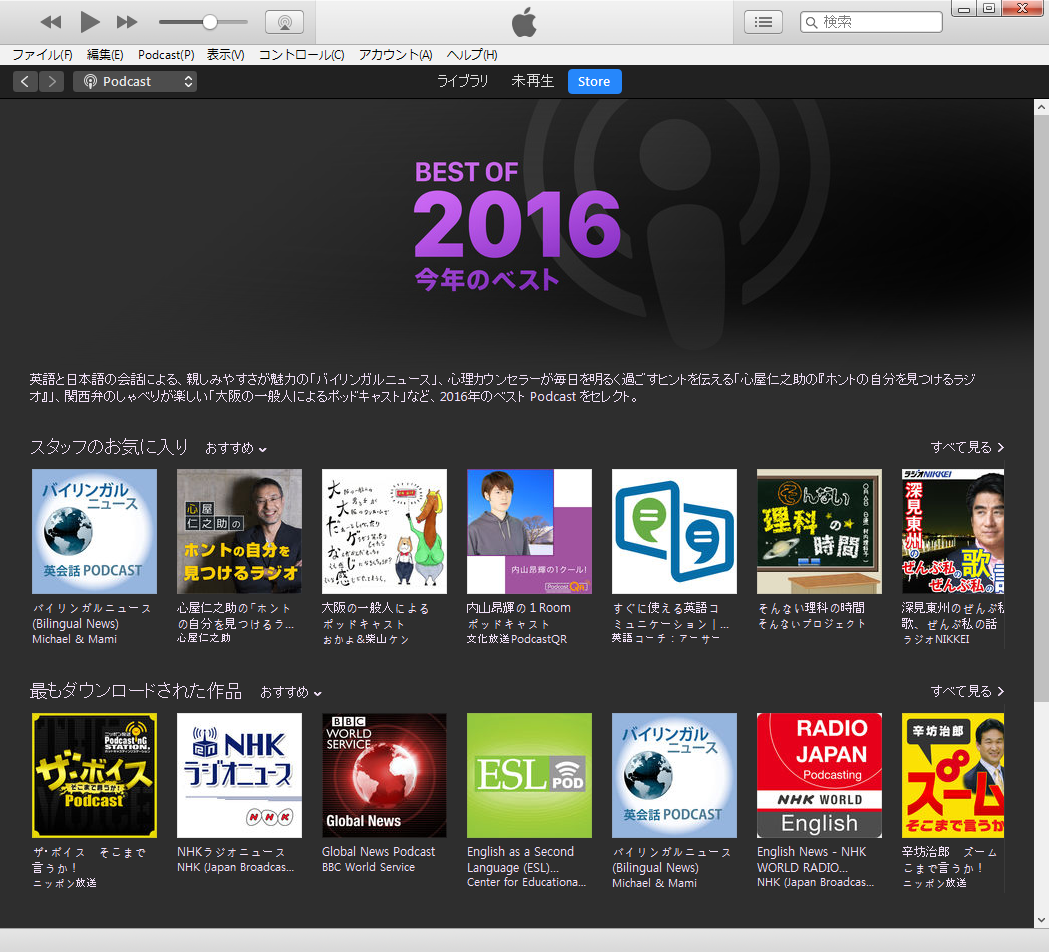Open バイリンガルニュース artwork in スタッフのお気に入り
1049x952 pixels.
coord(94,531)
